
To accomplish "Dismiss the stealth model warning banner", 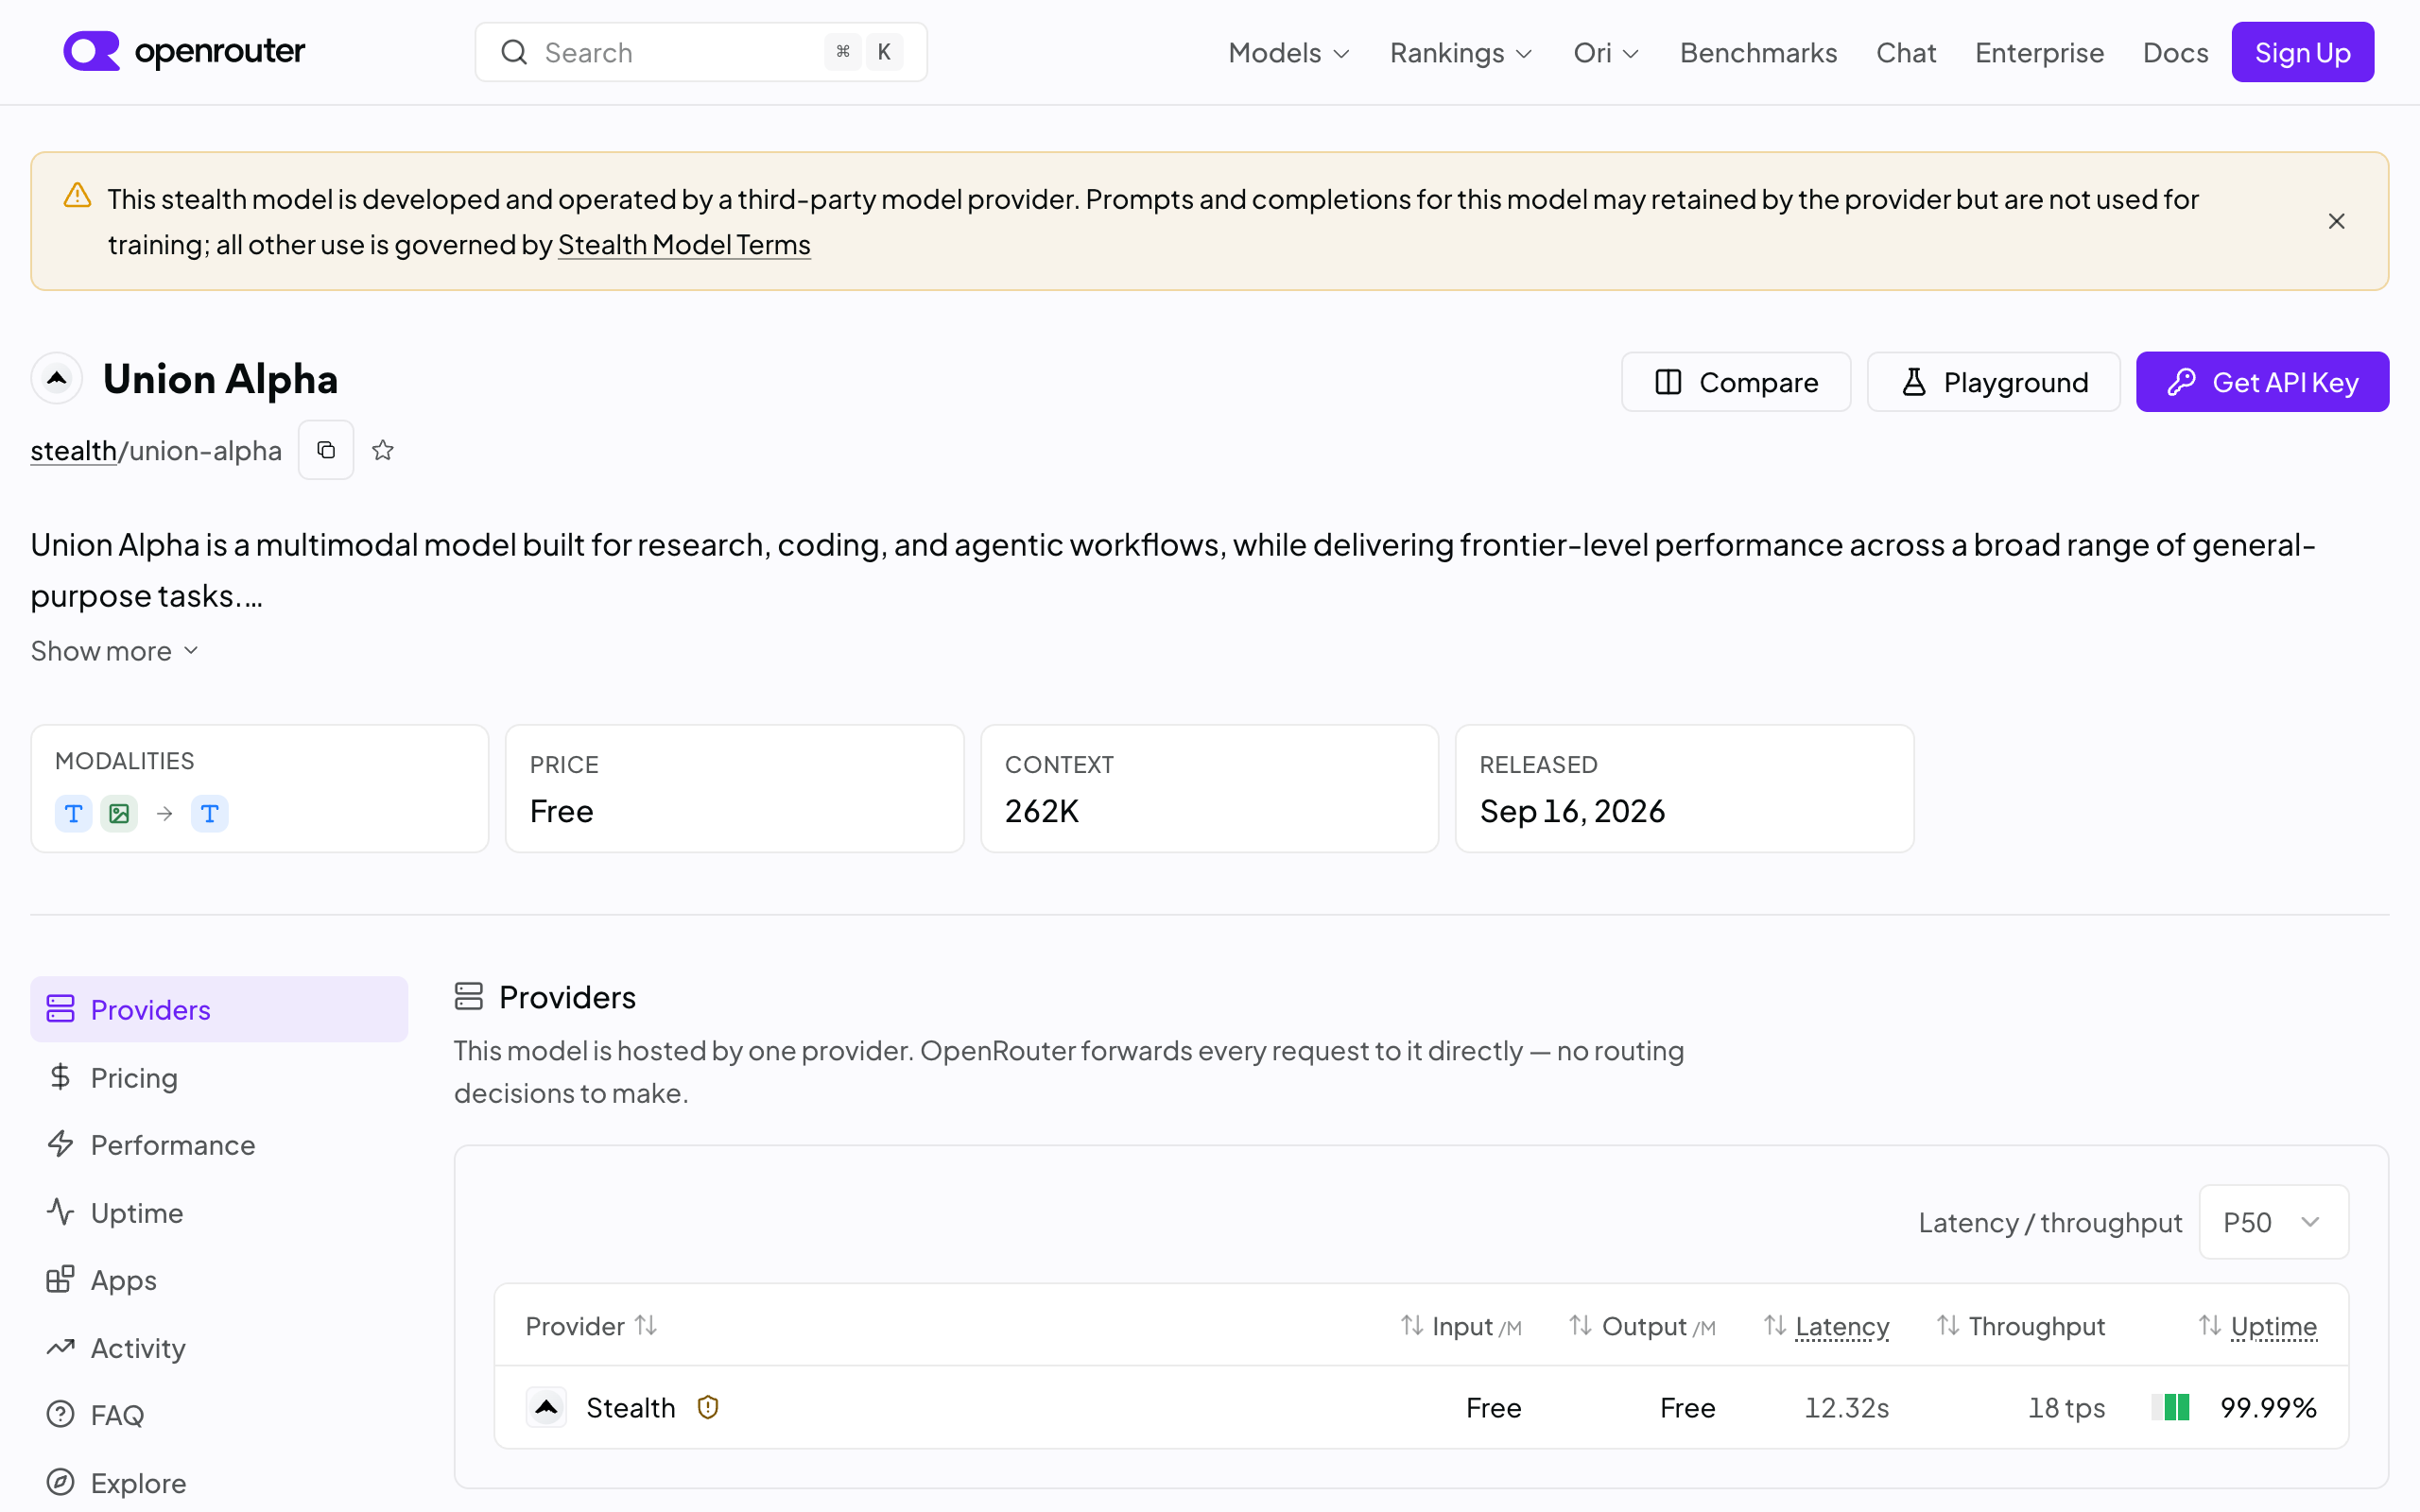I will point(2336,221).
